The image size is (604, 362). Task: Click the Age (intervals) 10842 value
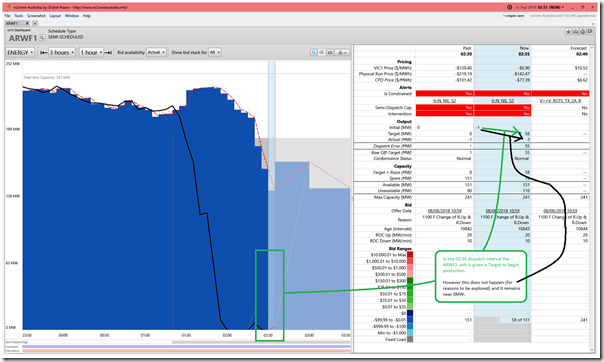(x=465, y=229)
